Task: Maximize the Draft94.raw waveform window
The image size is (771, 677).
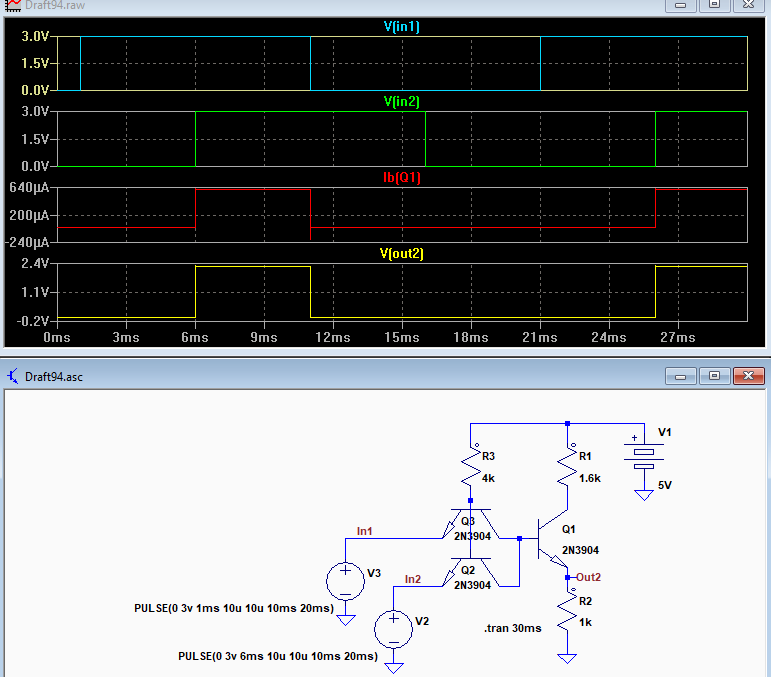Action: coord(714,5)
